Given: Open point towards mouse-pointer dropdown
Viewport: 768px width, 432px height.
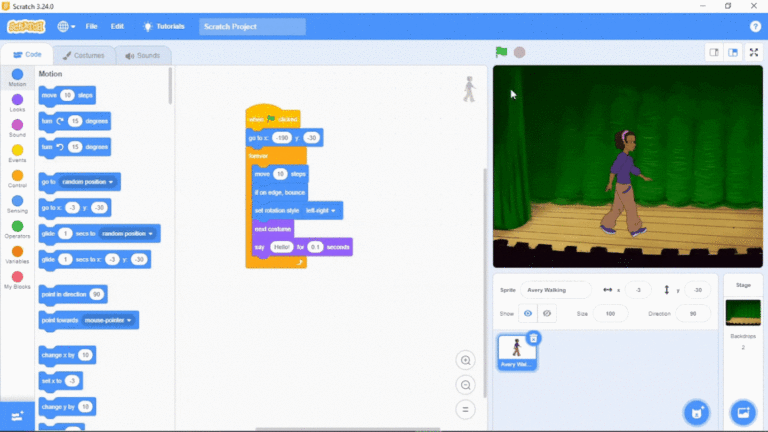Looking at the screenshot, I should click(x=108, y=320).
